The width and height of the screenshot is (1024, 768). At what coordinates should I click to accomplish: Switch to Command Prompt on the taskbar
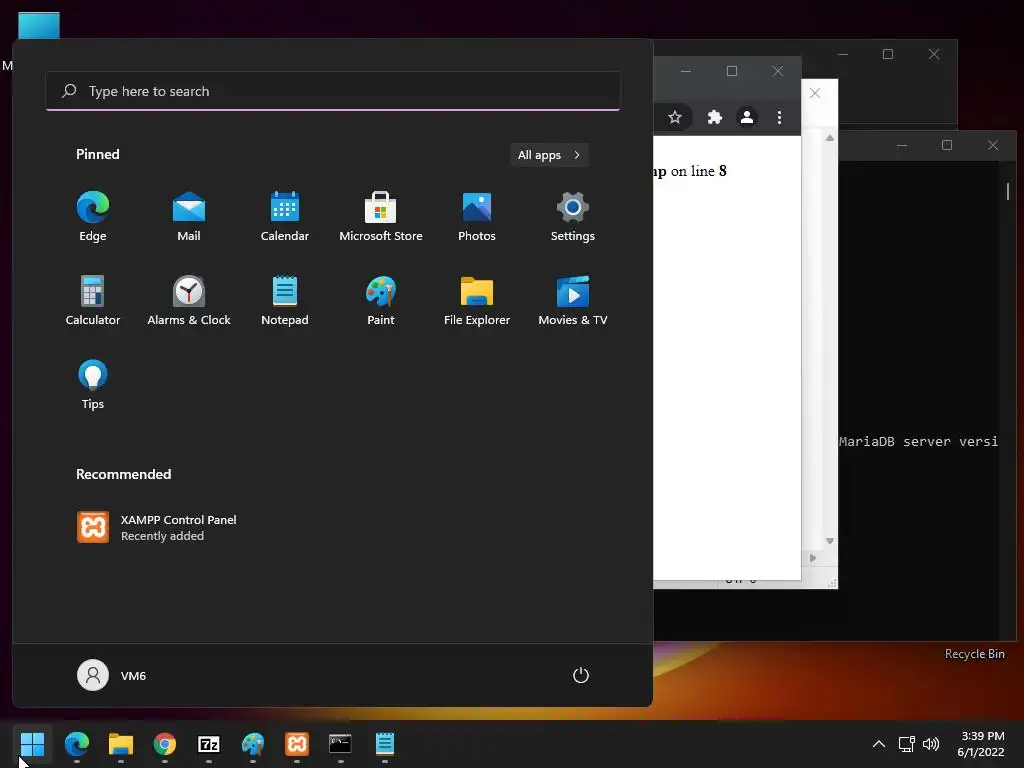340,744
